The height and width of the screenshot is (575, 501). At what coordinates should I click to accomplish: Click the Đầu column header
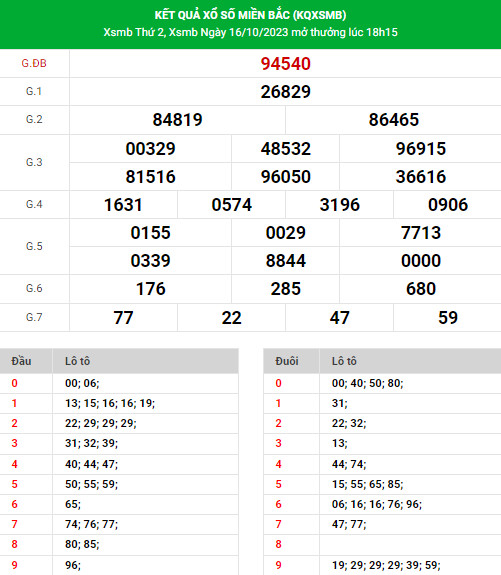(x=21, y=361)
